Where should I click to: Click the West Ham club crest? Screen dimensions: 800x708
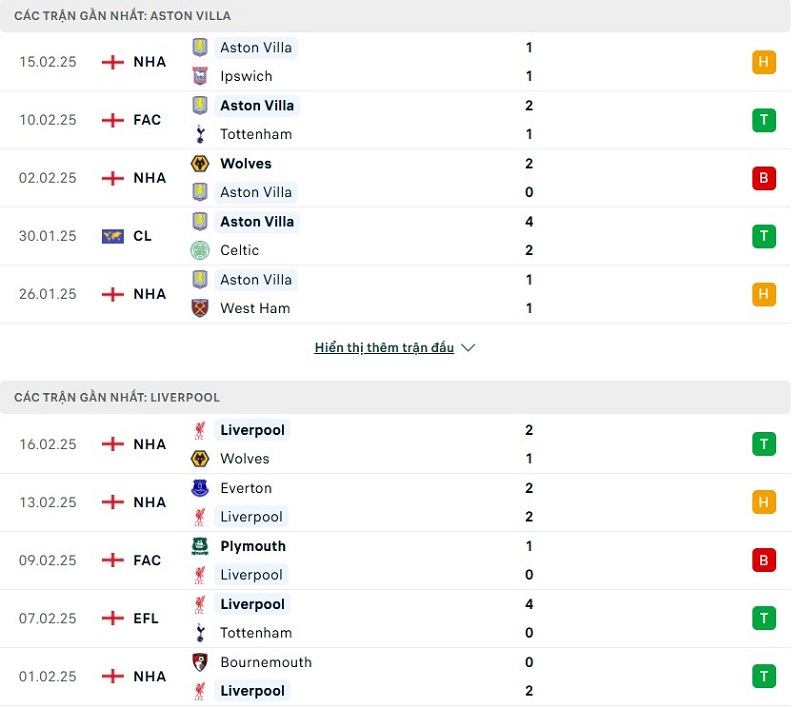pos(200,308)
